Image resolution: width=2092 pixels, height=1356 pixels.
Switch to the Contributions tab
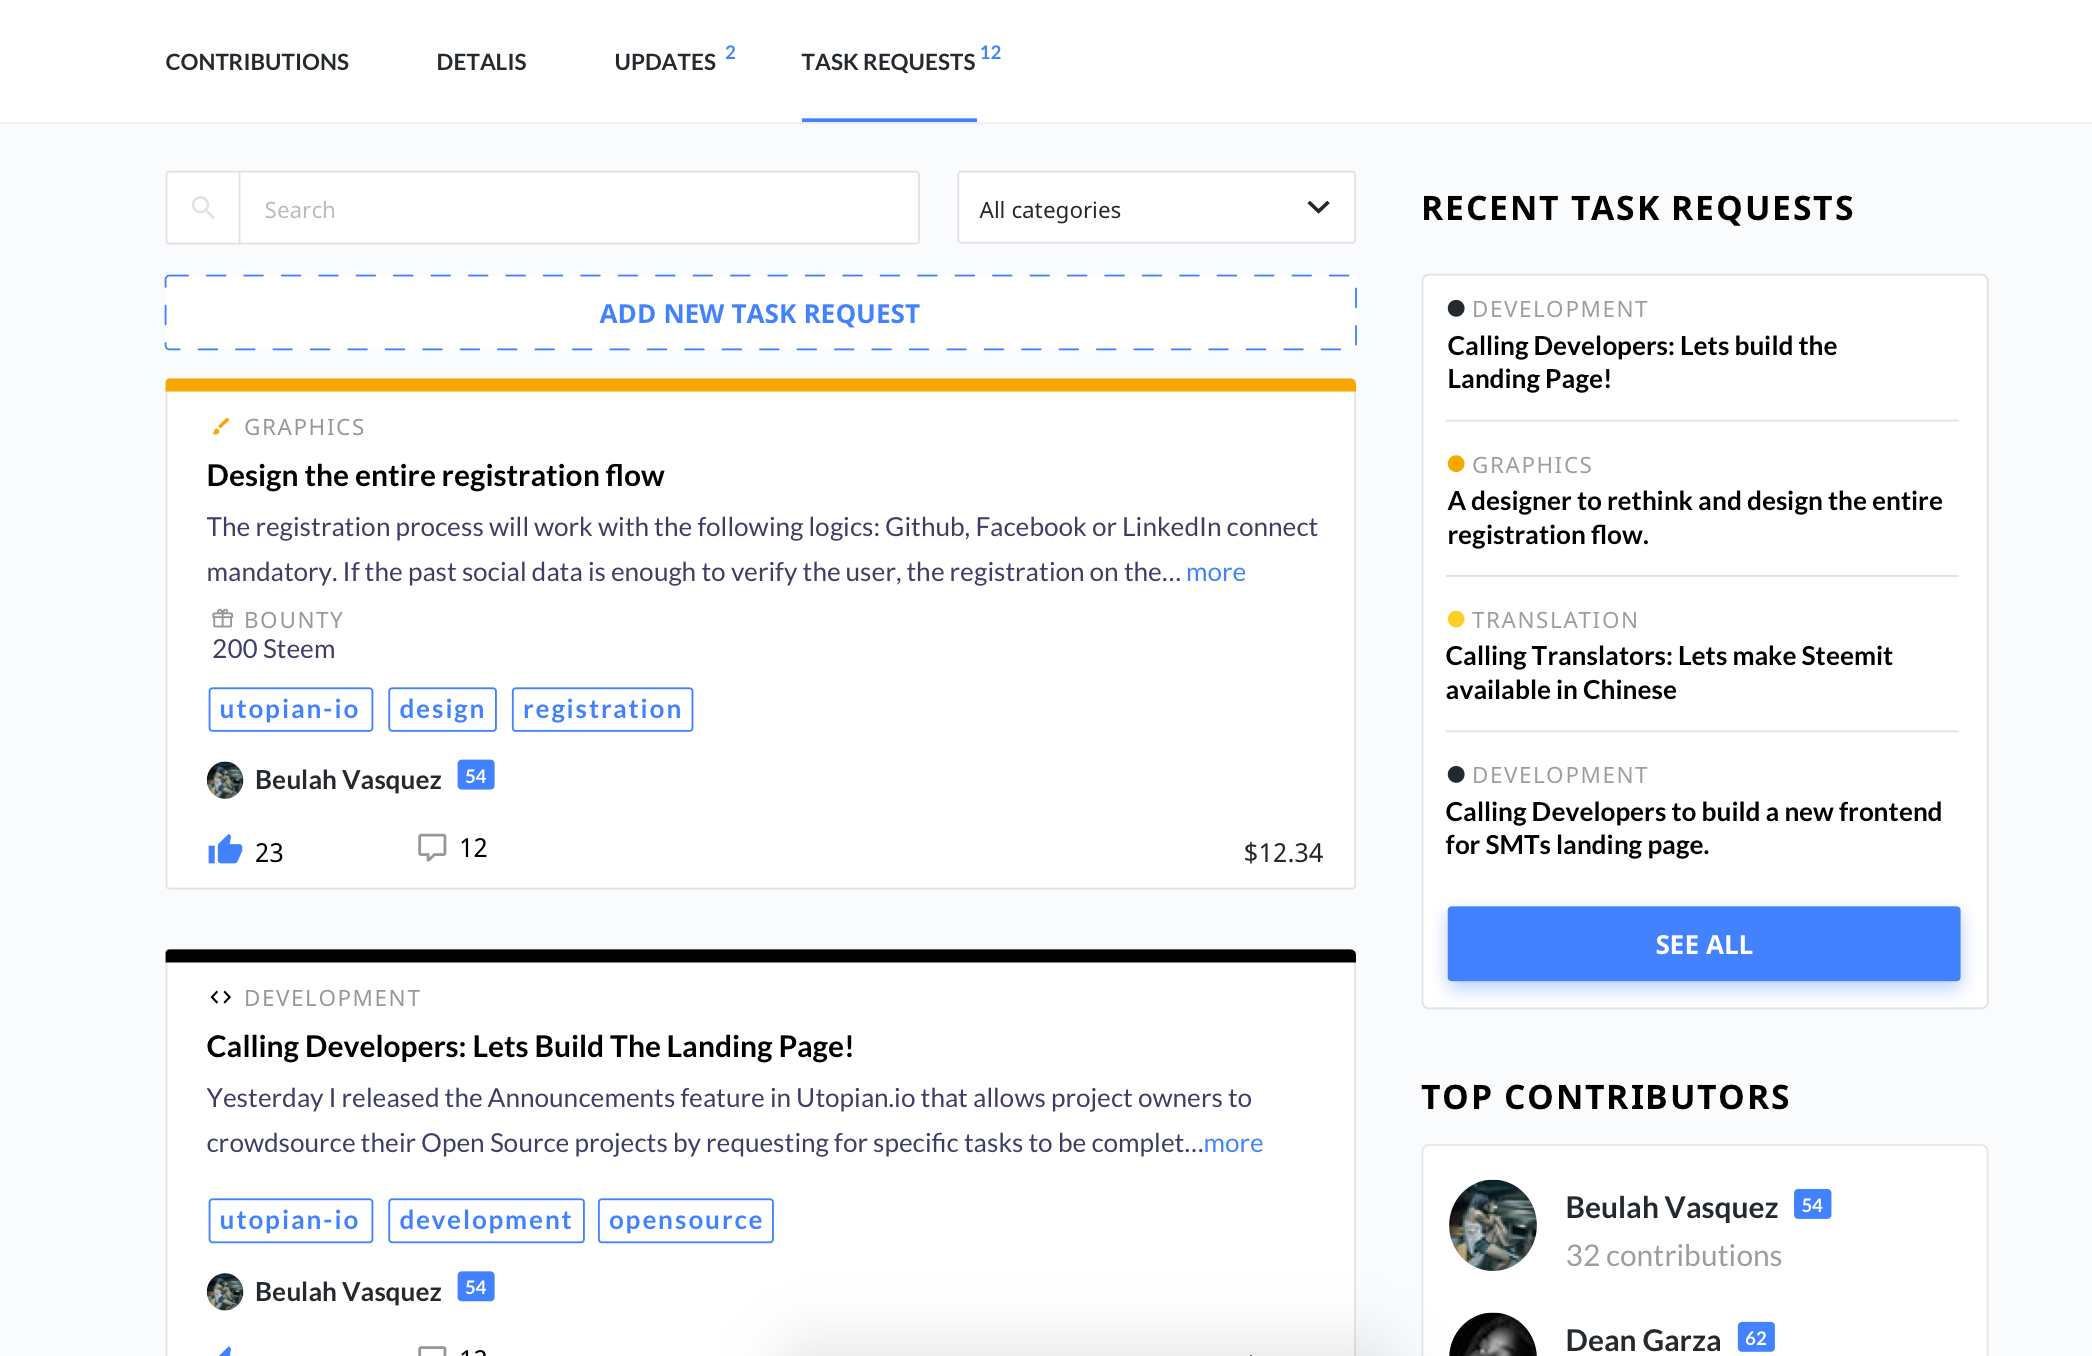pyautogui.click(x=257, y=62)
